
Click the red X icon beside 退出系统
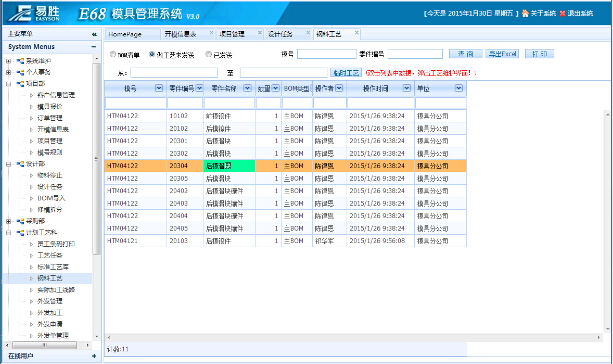tap(563, 13)
